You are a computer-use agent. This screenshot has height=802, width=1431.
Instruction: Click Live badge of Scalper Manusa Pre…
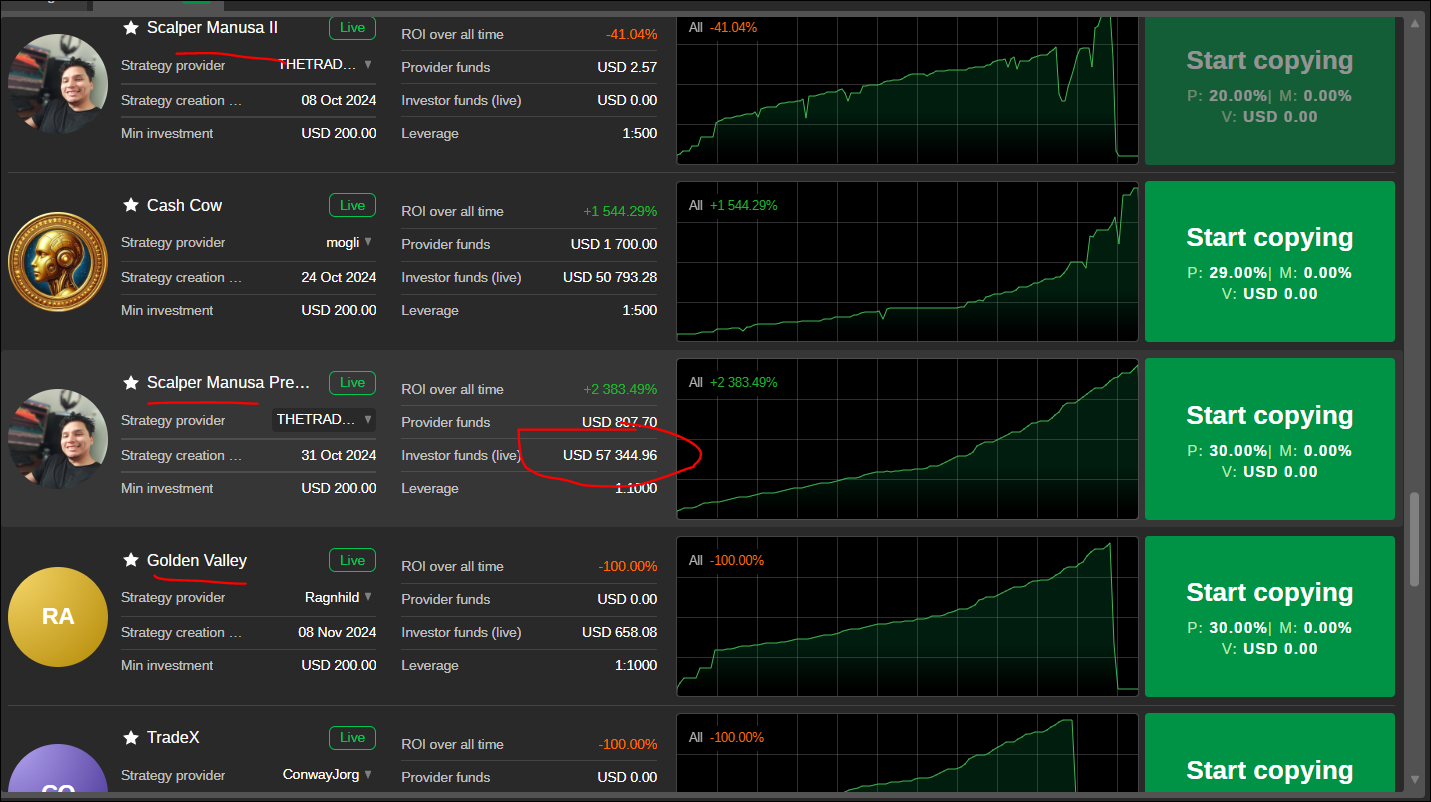[352, 383]
